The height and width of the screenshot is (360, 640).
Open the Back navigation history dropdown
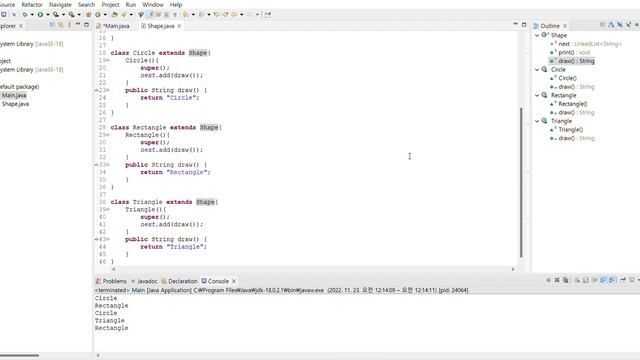click(x=242, y=15)
